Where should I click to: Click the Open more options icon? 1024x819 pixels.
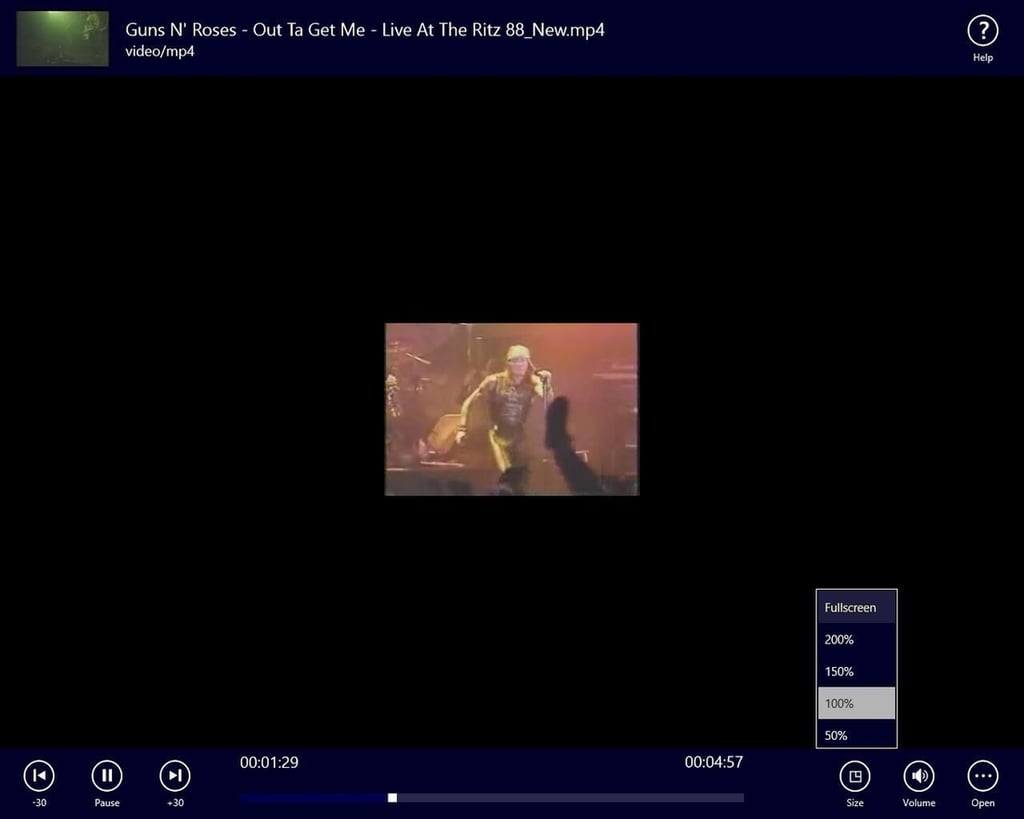point(983,776)
